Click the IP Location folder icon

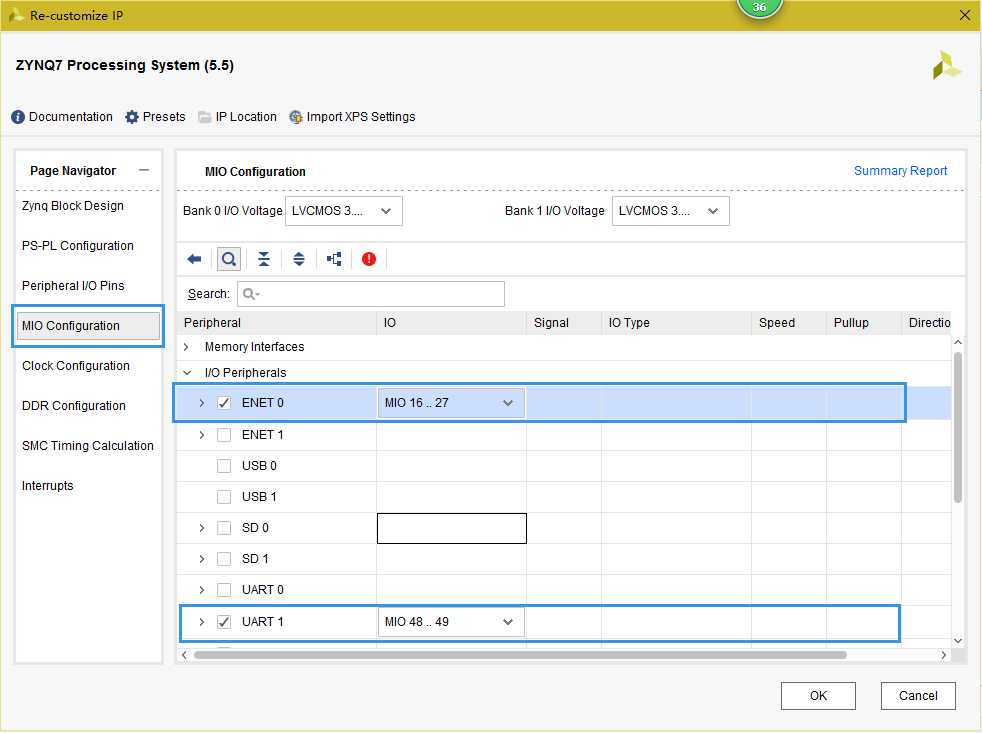pyautogui.click(x=204, y=117)
